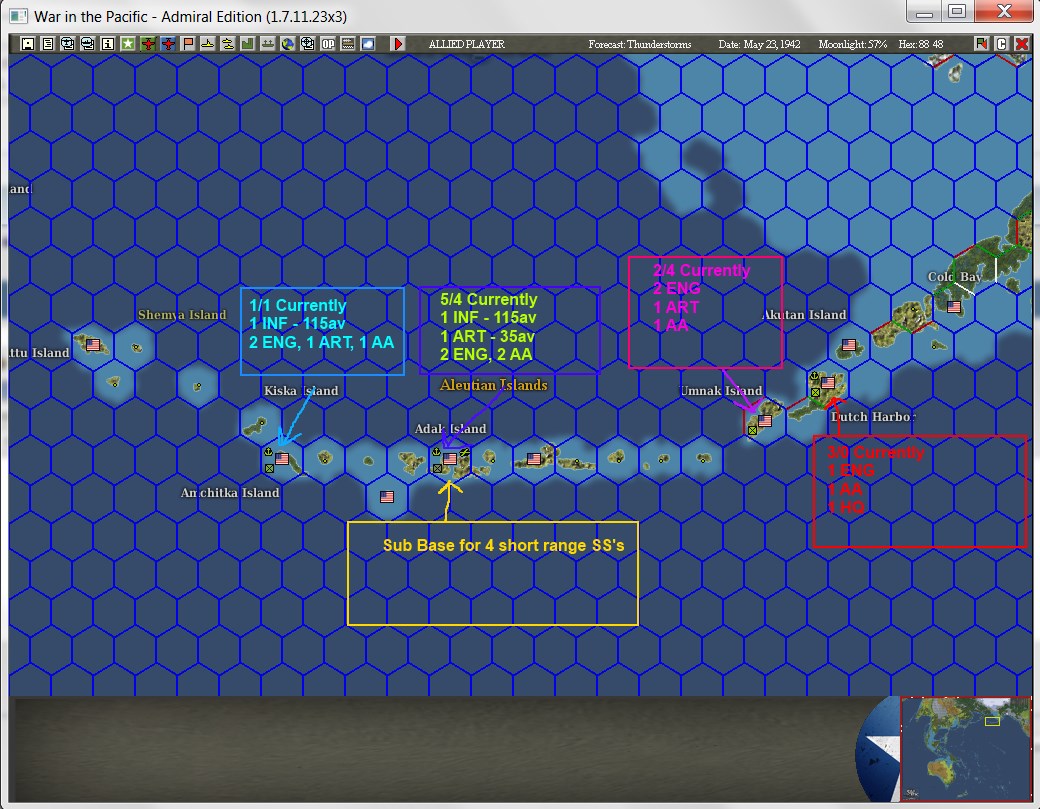
Task: Click the 'Umnak Island' map label
Action: tap(721, 391)
